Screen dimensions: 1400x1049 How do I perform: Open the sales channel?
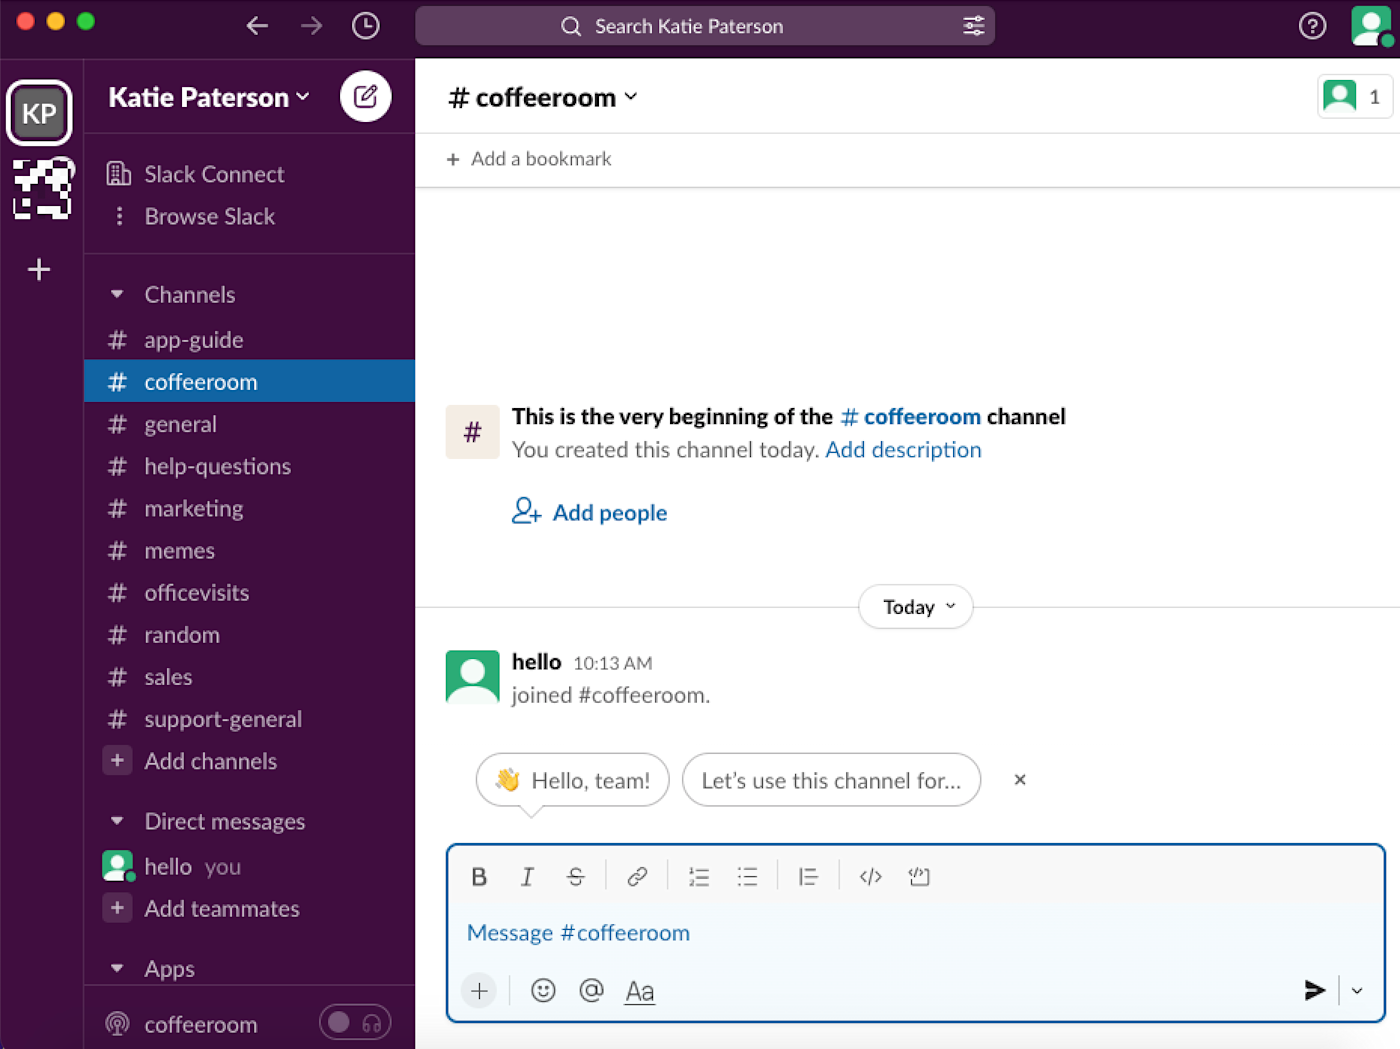[250, 677]
